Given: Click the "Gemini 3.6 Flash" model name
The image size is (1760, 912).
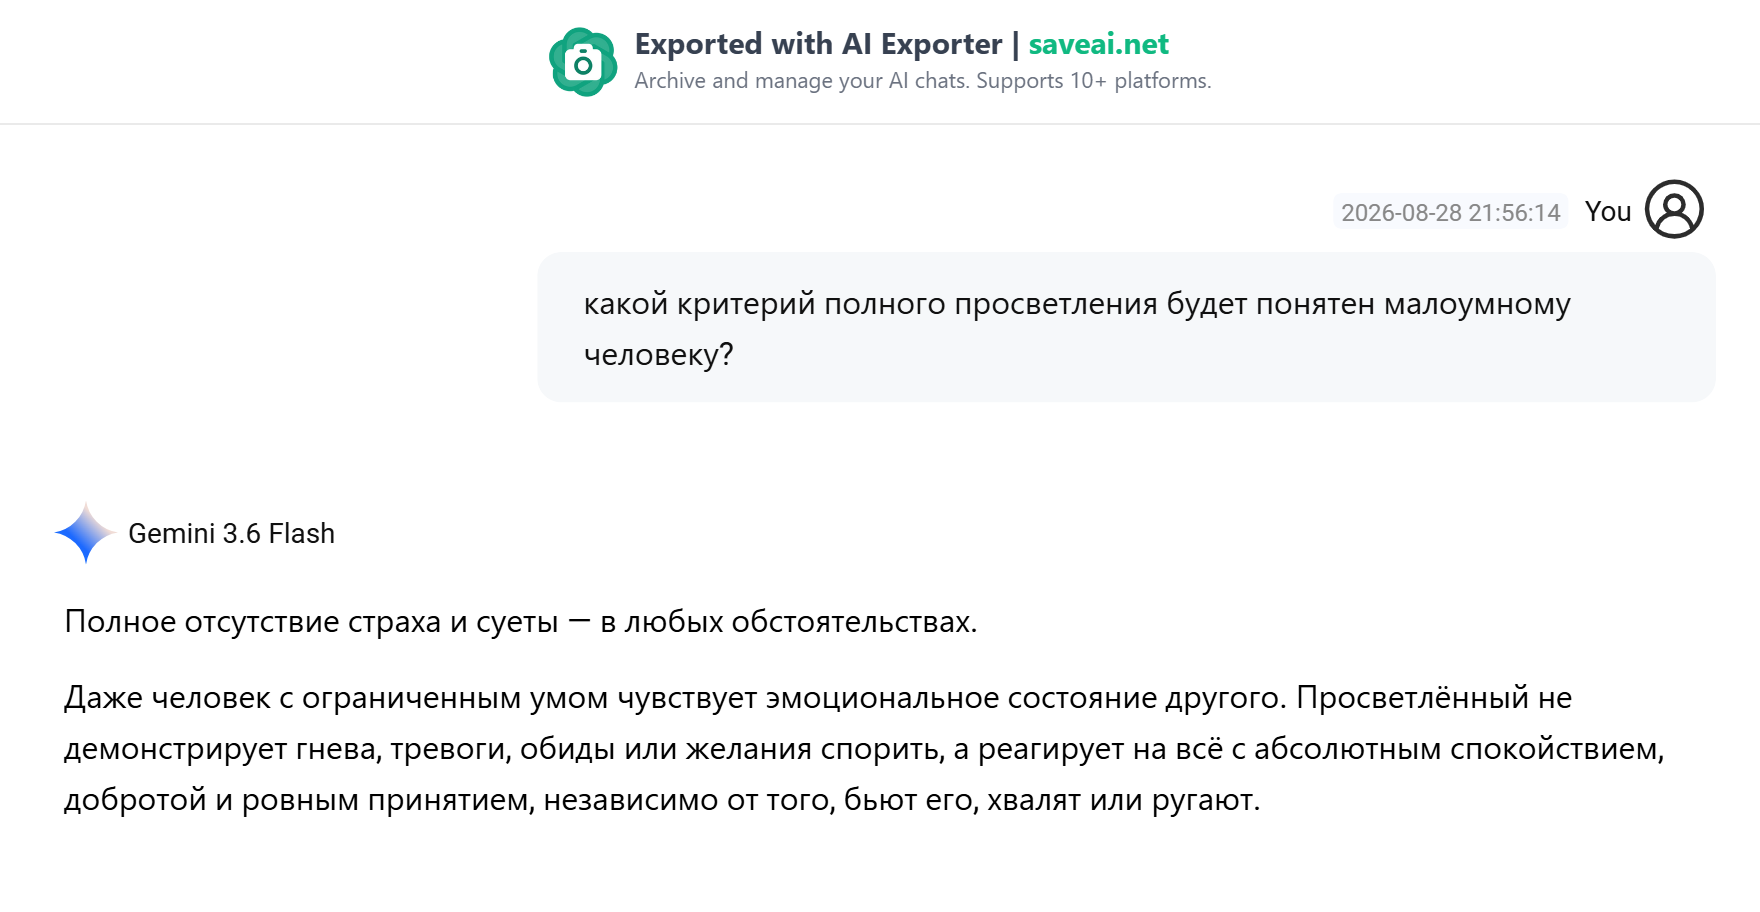Looking at the screenshot, I should [x=231, y=533].
